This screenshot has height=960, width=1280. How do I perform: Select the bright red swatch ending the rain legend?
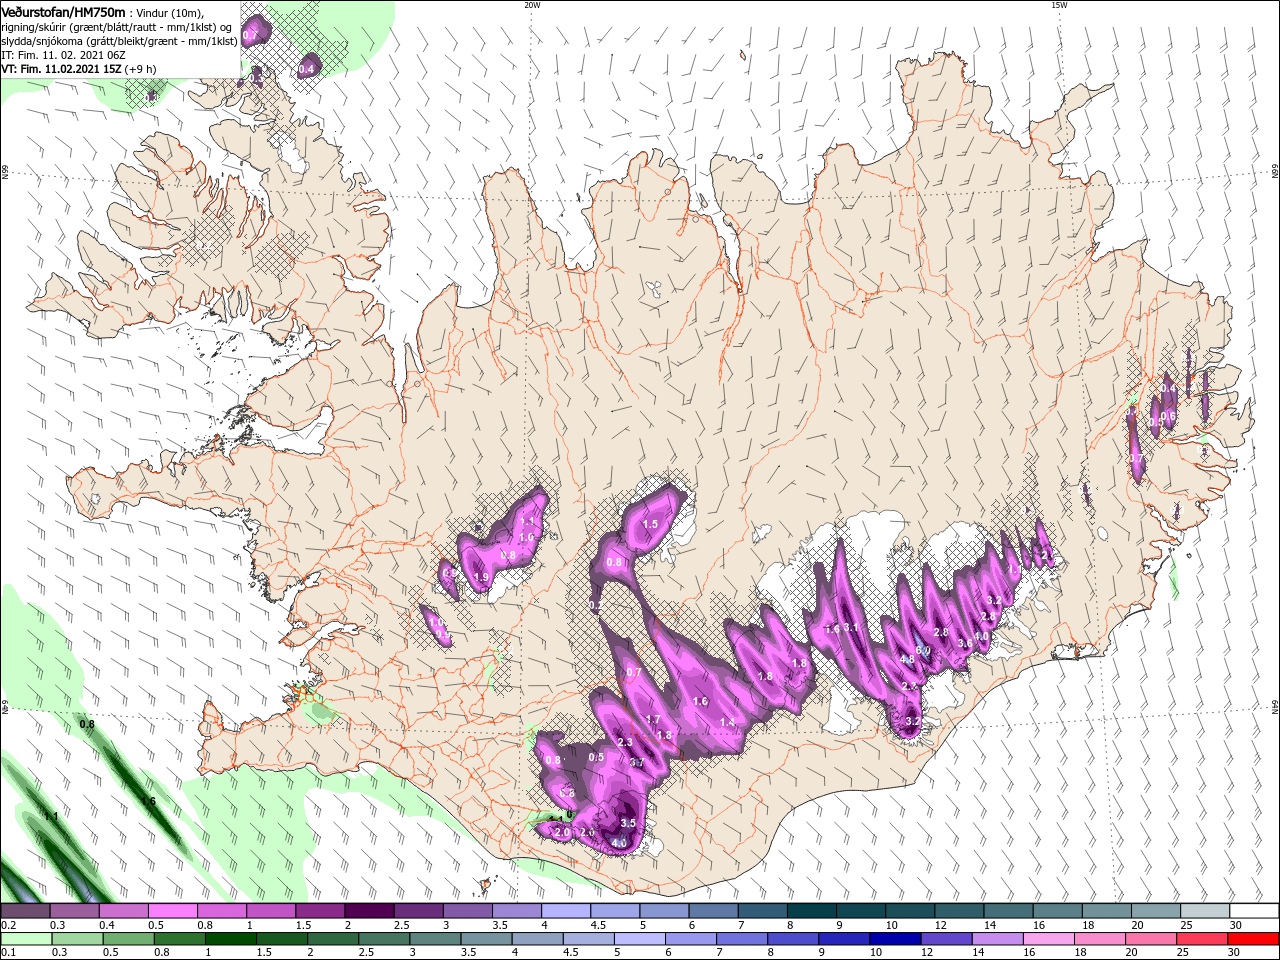tap(1255, 939)
